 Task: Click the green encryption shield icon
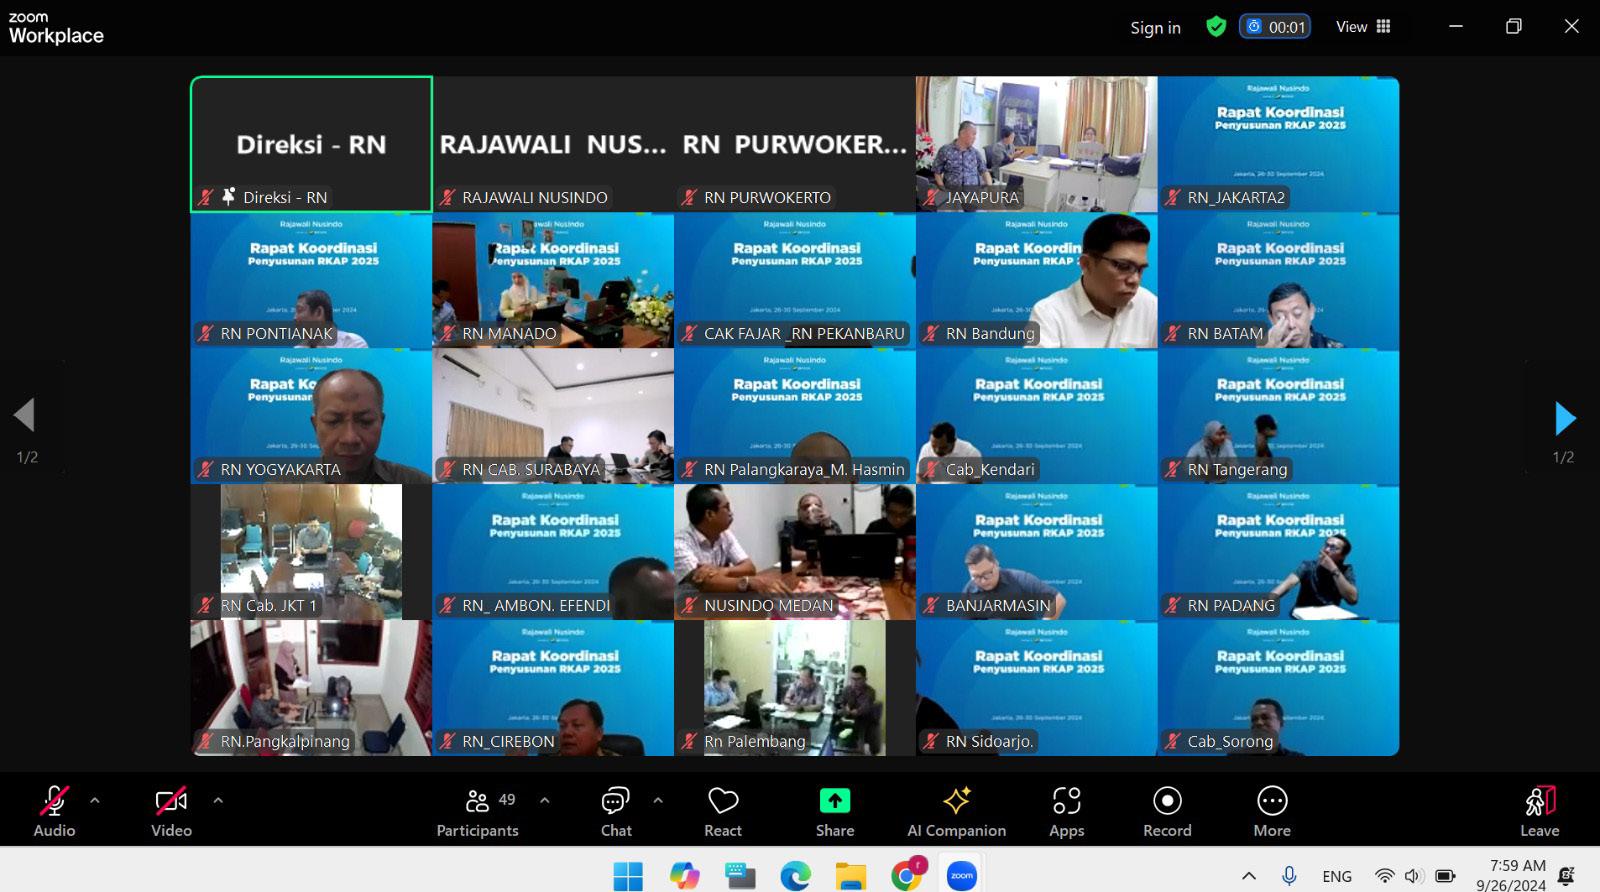[1216, 27]
